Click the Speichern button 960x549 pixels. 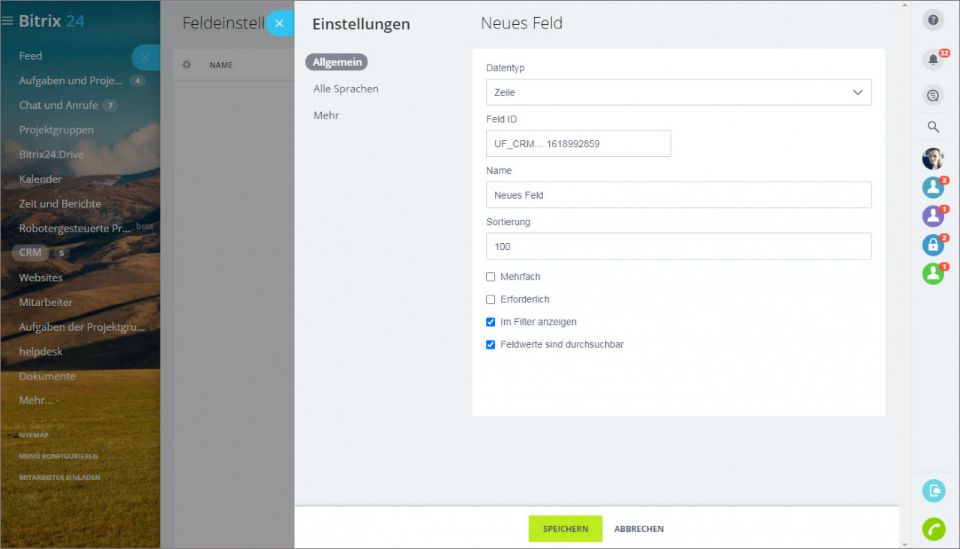(565, 529)
